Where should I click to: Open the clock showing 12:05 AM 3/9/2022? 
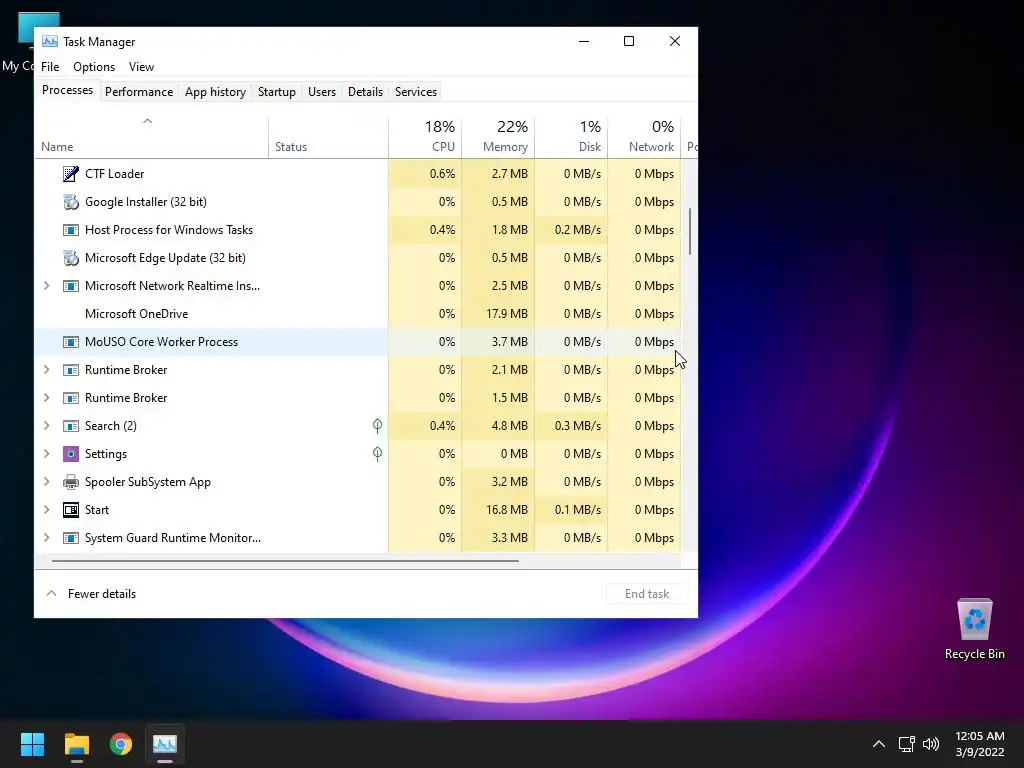coord(980,744)
